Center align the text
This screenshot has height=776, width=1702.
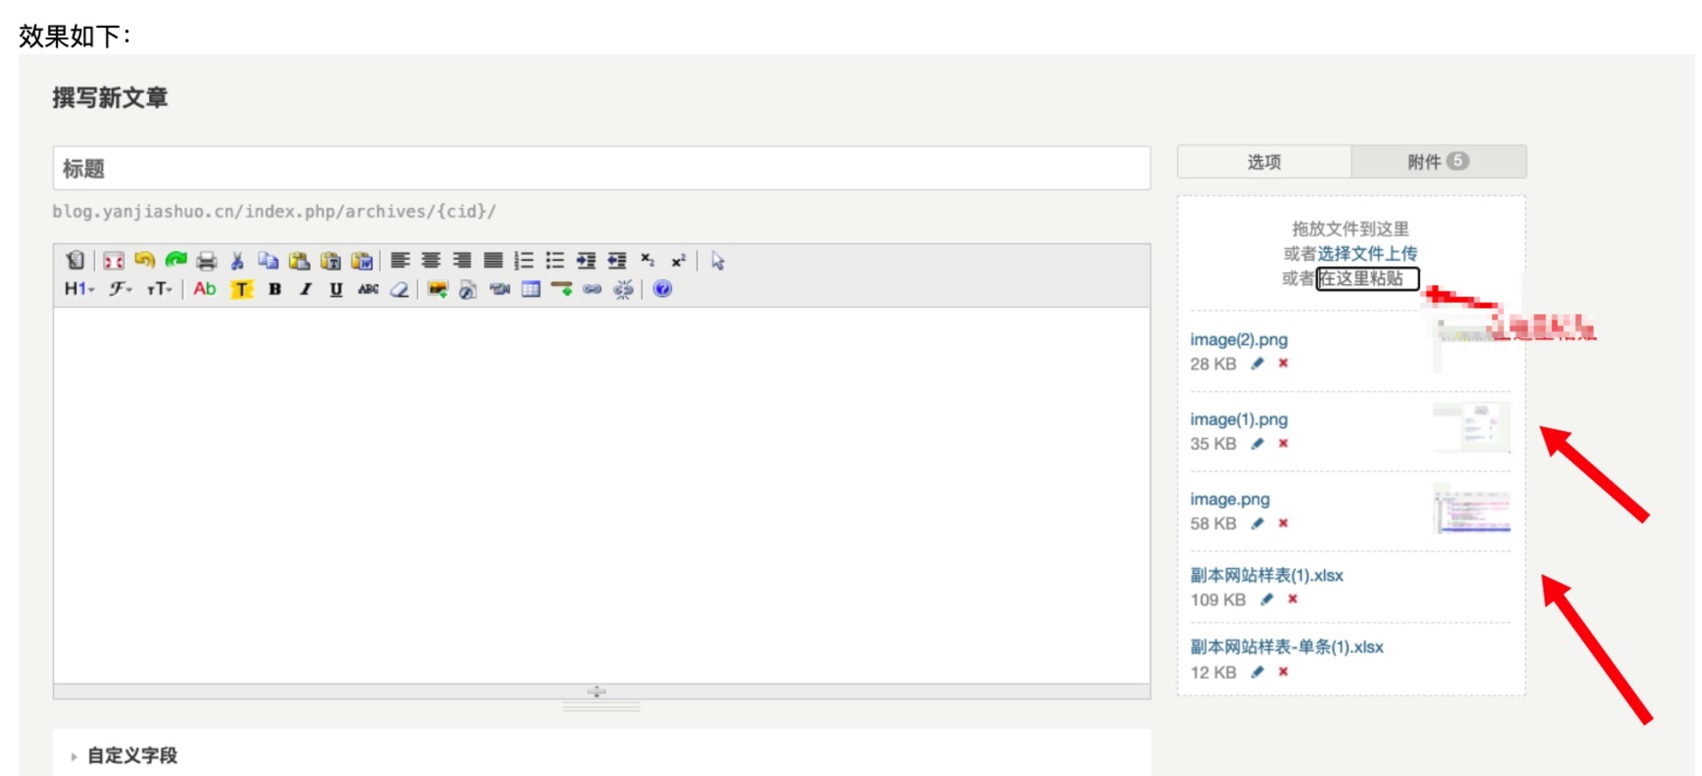point(431,261)
